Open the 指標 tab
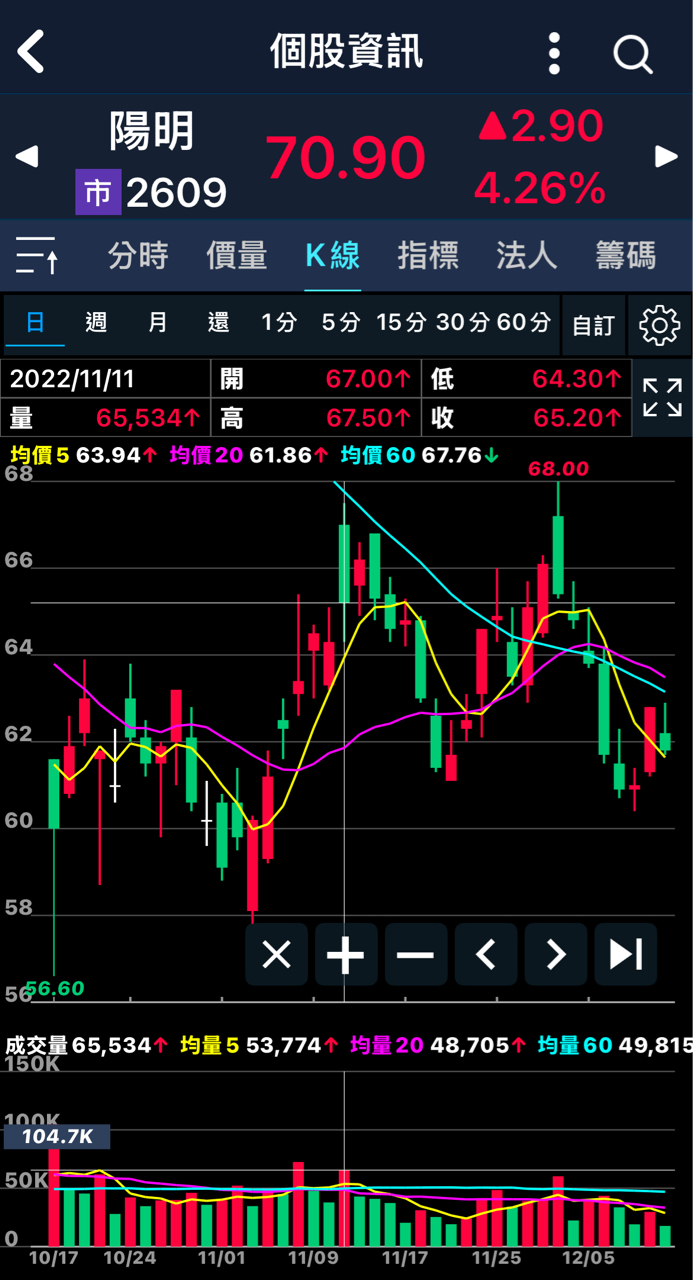 pos(428,256)
